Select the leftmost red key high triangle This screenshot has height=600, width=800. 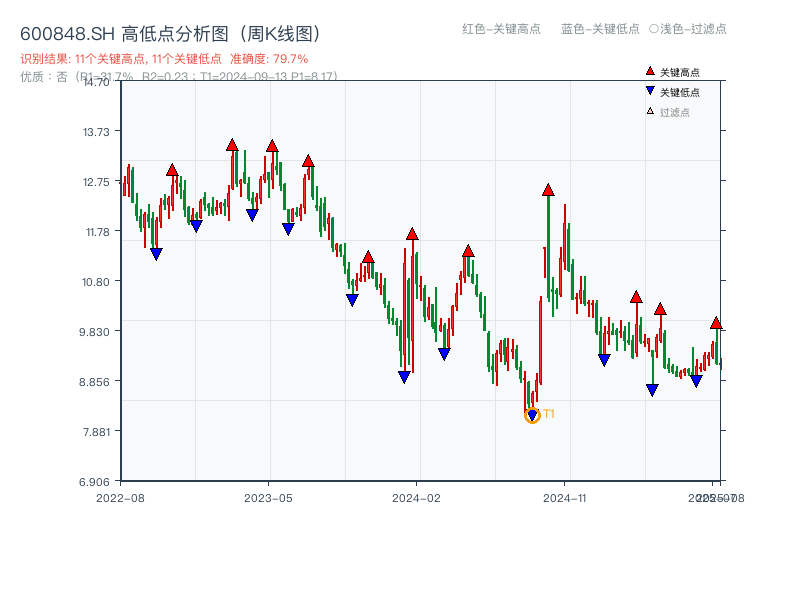coord(172,170)
